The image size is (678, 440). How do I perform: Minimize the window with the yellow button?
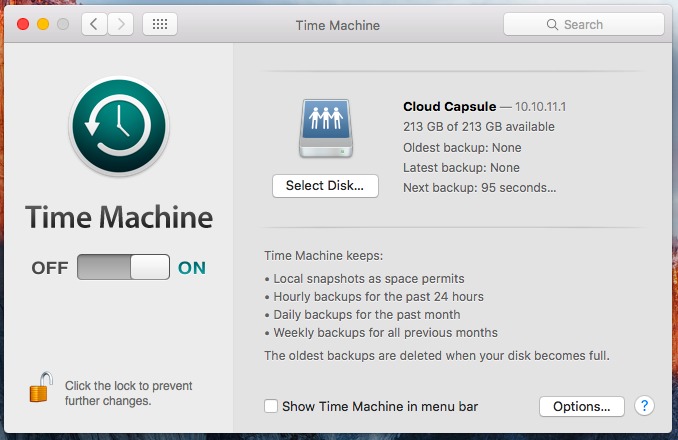43,24
